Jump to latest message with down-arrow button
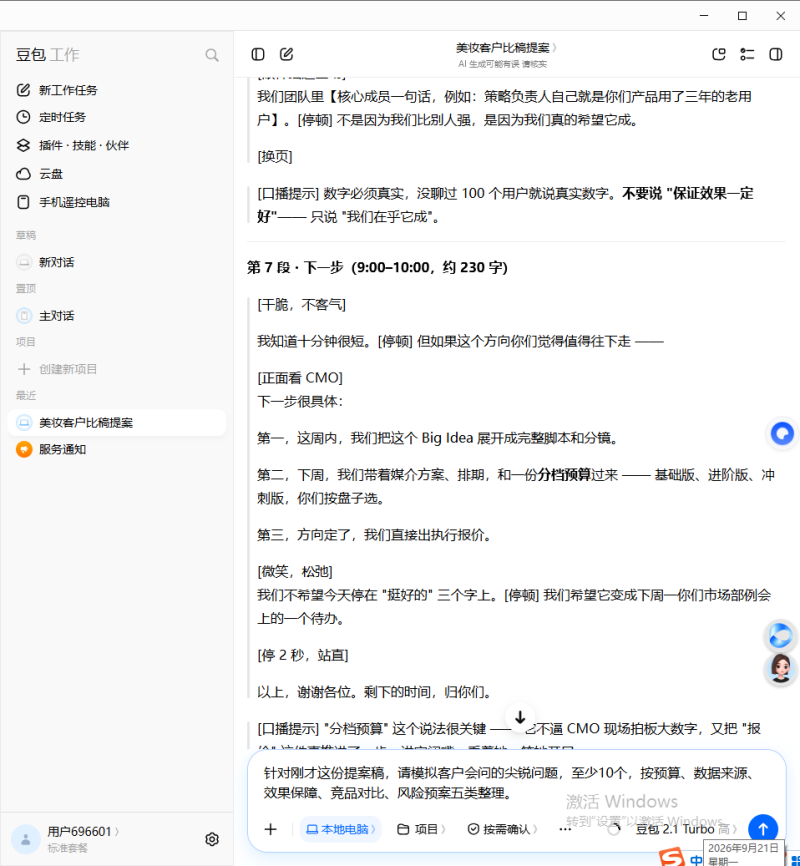The height and width of the screenshot is (866, 800). tap(520, 717)
